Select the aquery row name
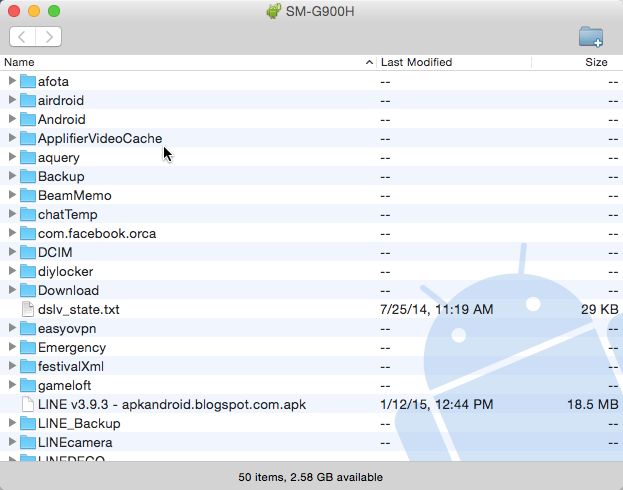 [59, 158]
